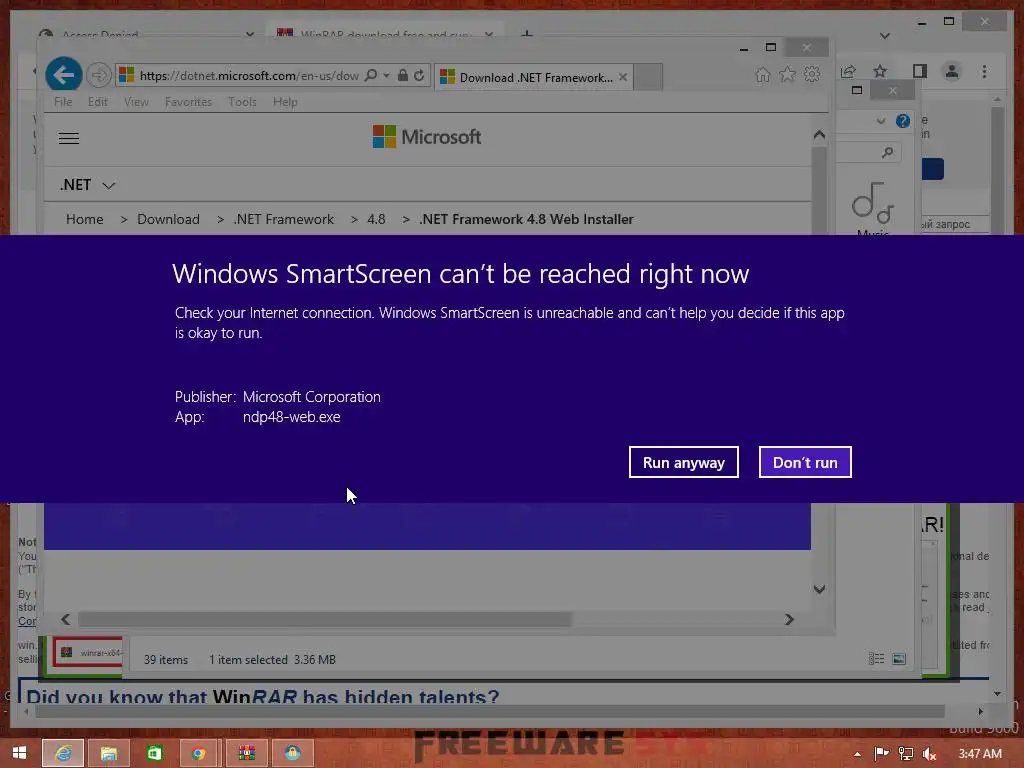Toggle Chrome side panel icon
Image resolution: width=1024 pixels, height=768 pixels.
[920, 71]
